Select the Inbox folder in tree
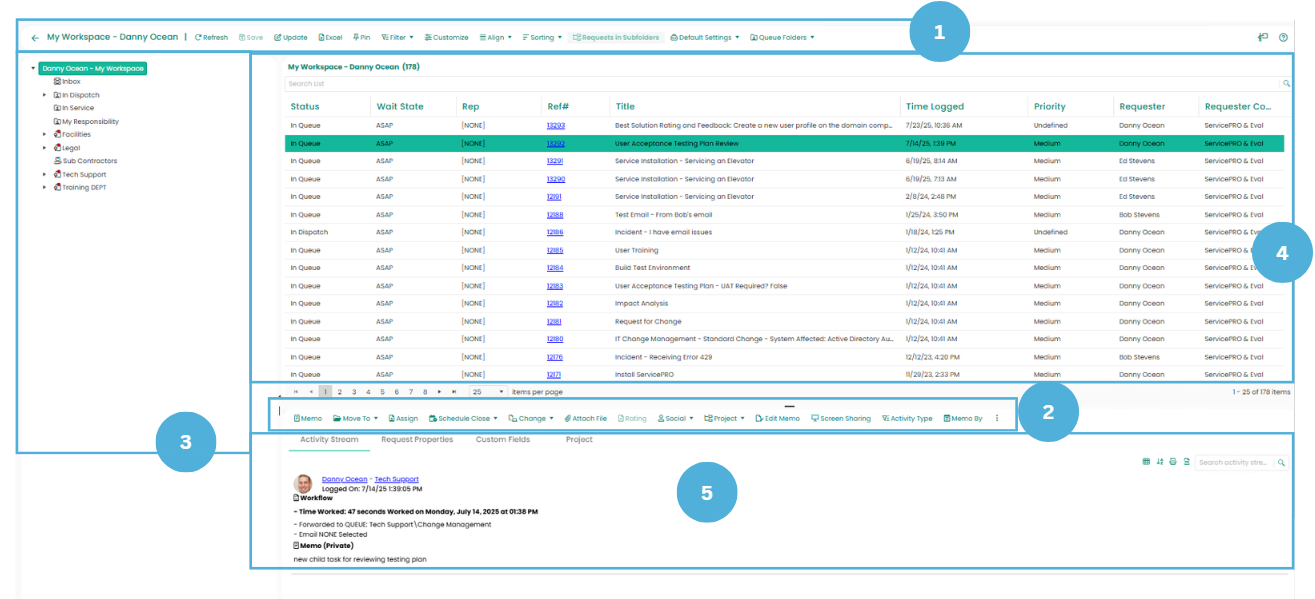The width and height of the screenshot is (1315, 599). 70,82
